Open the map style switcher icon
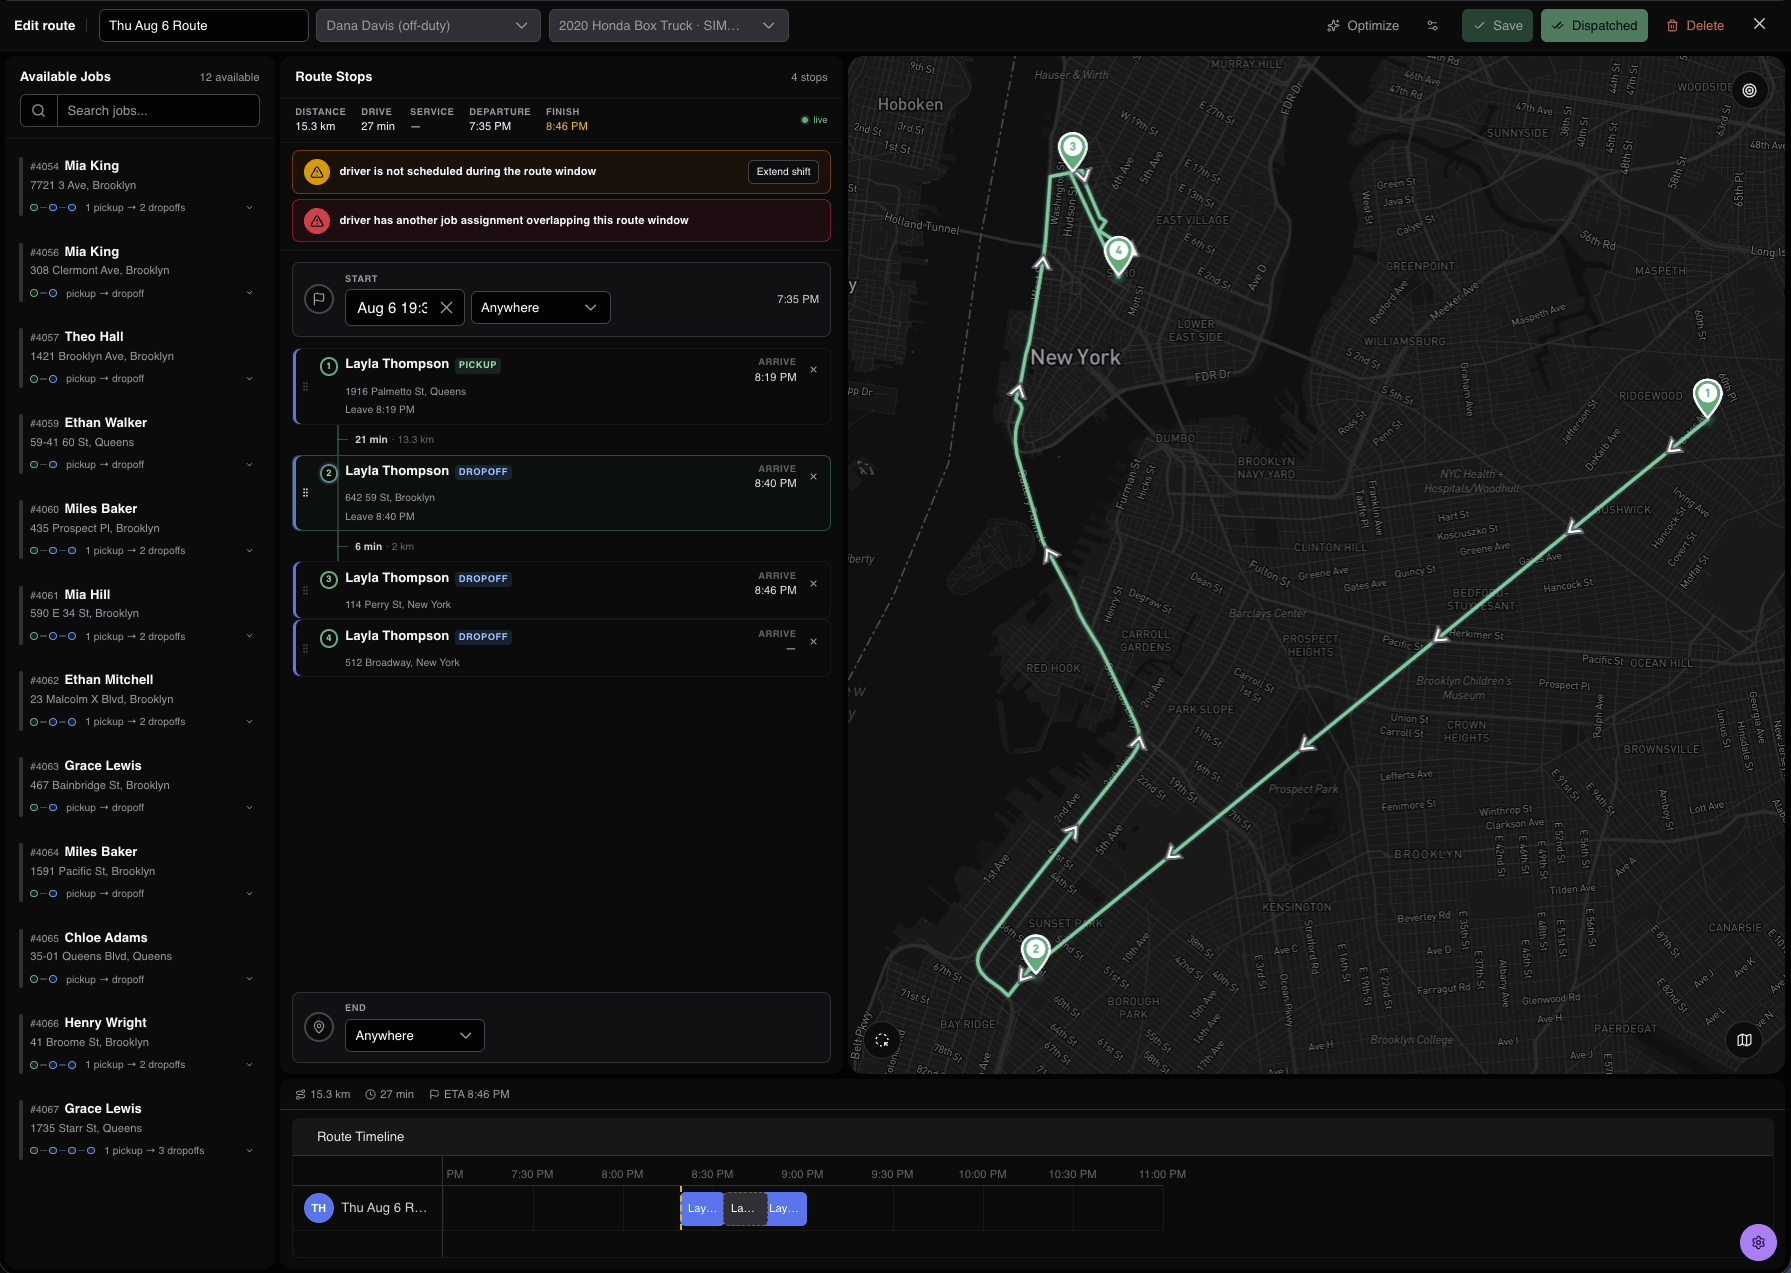This screenshot has height=1273, width=1791. pyautogui.click(x=1744, y=1040)
